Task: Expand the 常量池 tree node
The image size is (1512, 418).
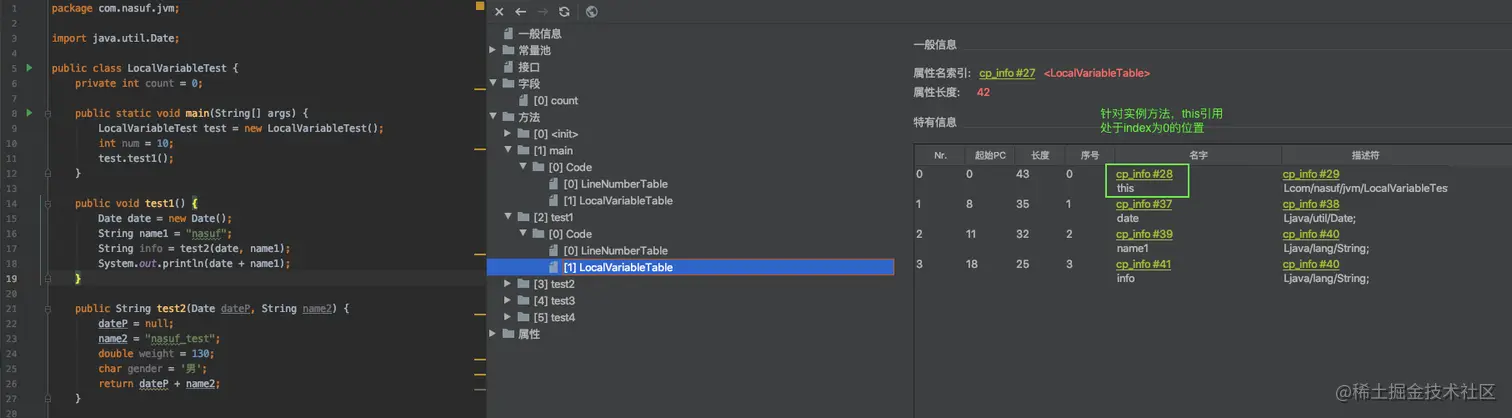Action: [493, 50]
